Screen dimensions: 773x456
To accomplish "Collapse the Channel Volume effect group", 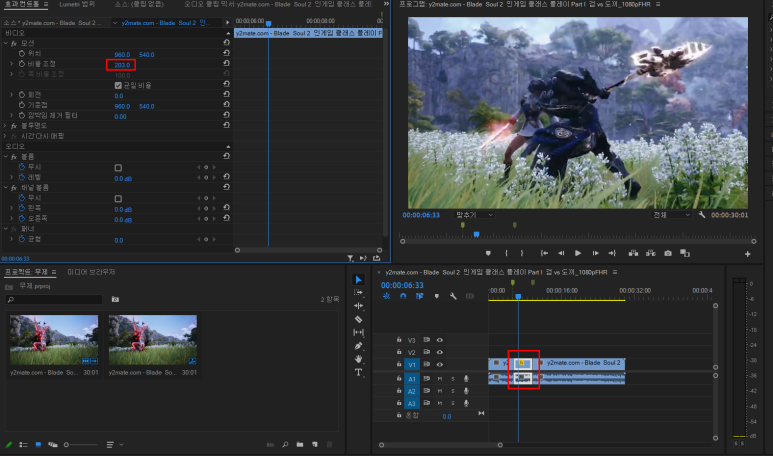I will [6, 188].
